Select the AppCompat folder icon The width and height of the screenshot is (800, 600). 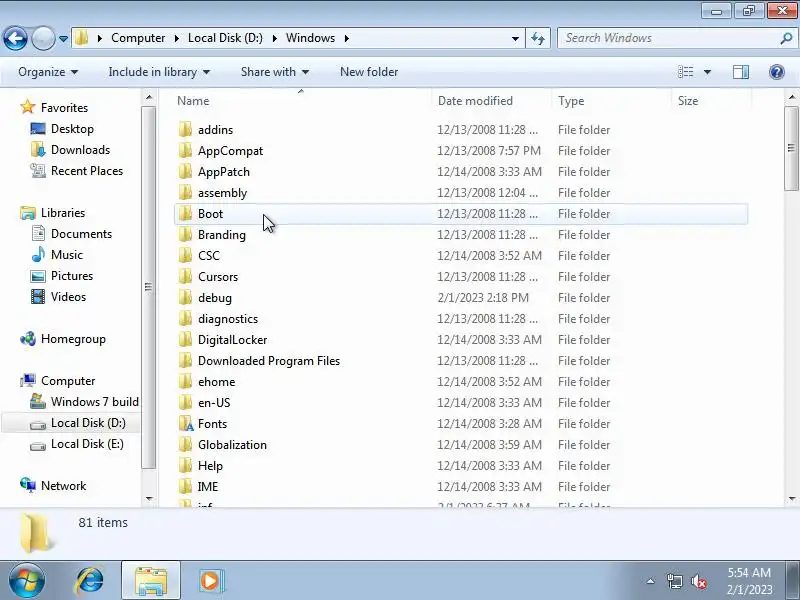pyautogui.click(x=185, y=151)
